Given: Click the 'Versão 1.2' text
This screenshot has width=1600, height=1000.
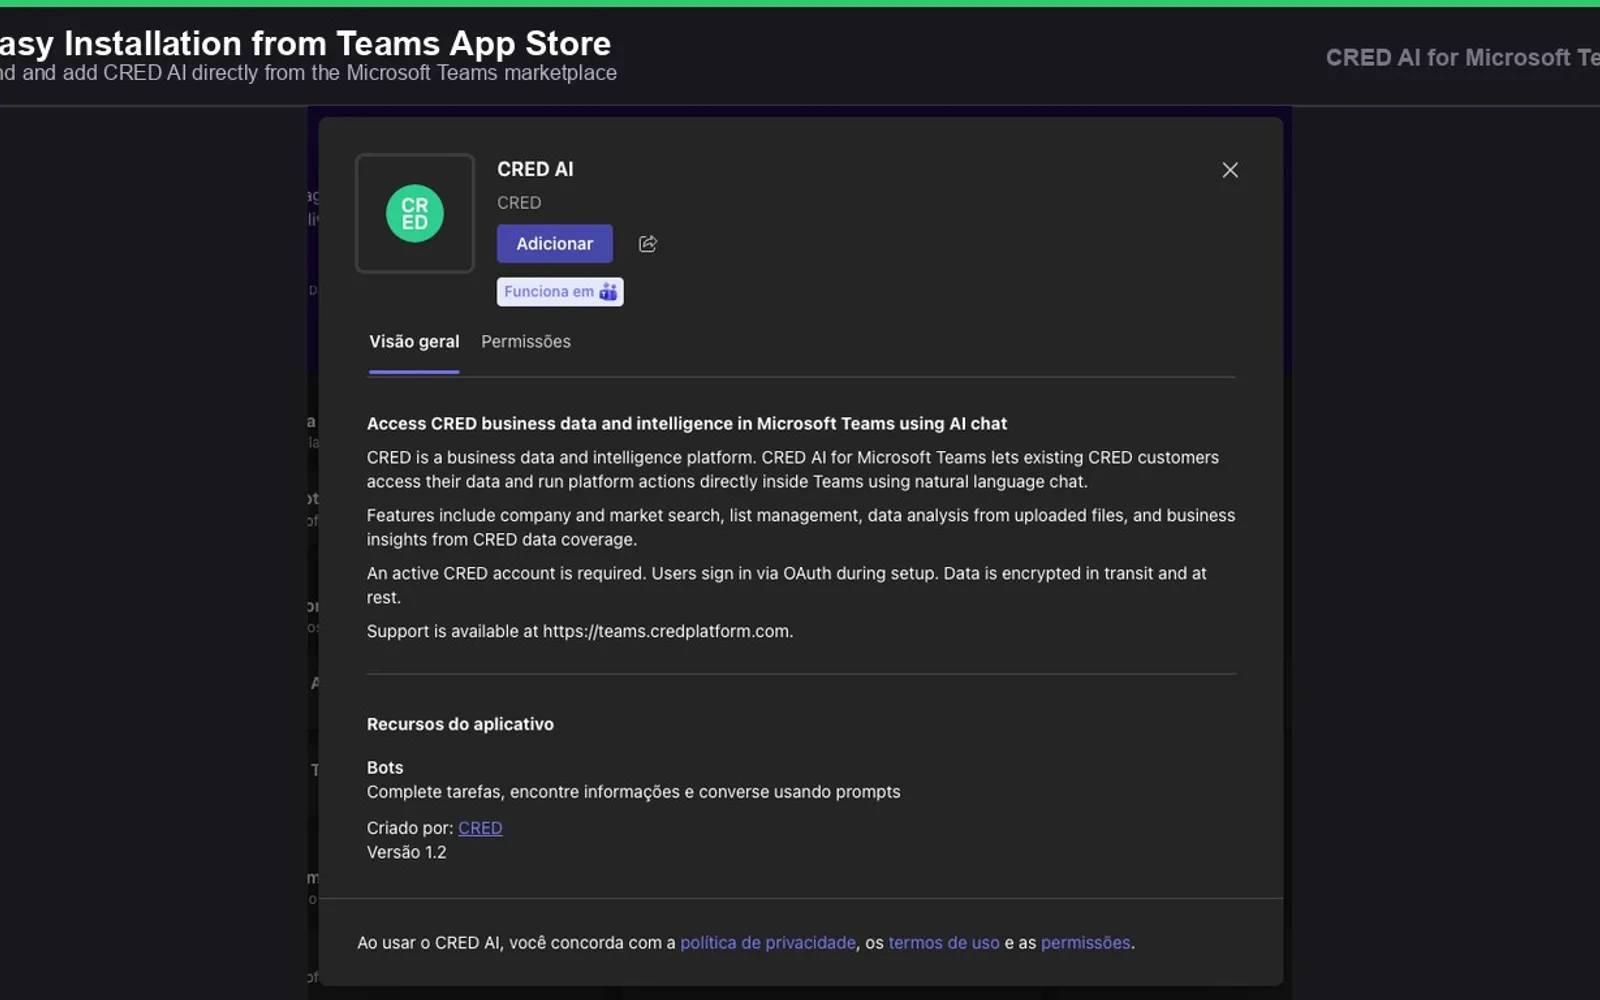Looking at the screenshot, I should [407, 853].
